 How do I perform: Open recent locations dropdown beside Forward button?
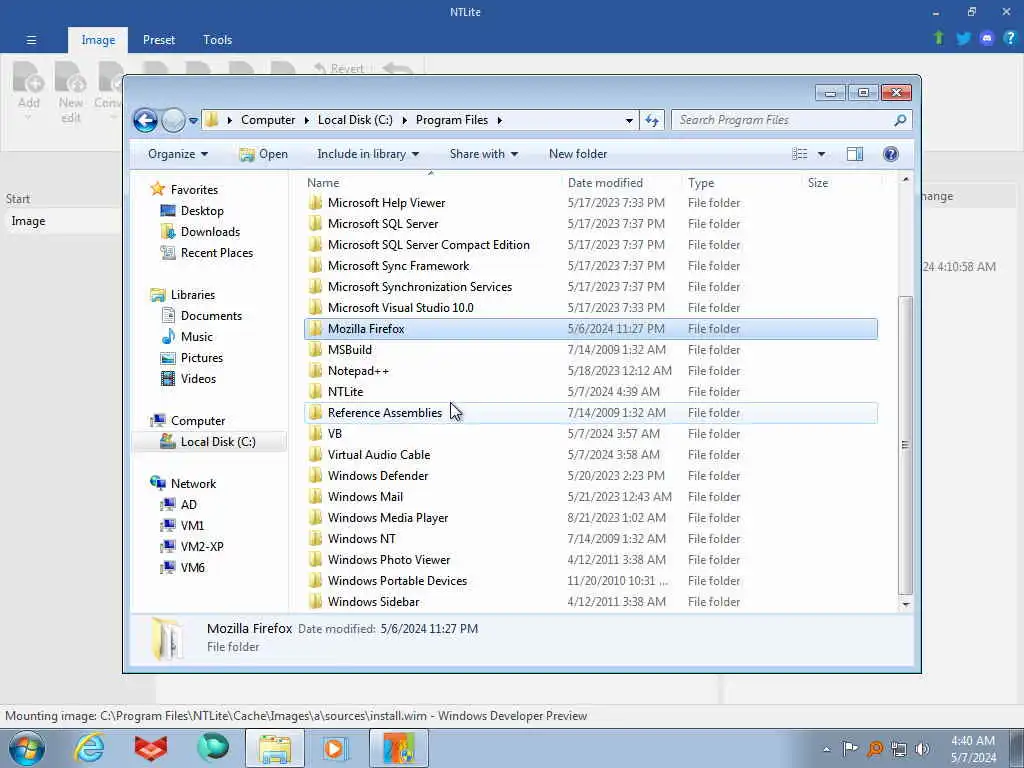pyautogui.click(x=193, y=121)
